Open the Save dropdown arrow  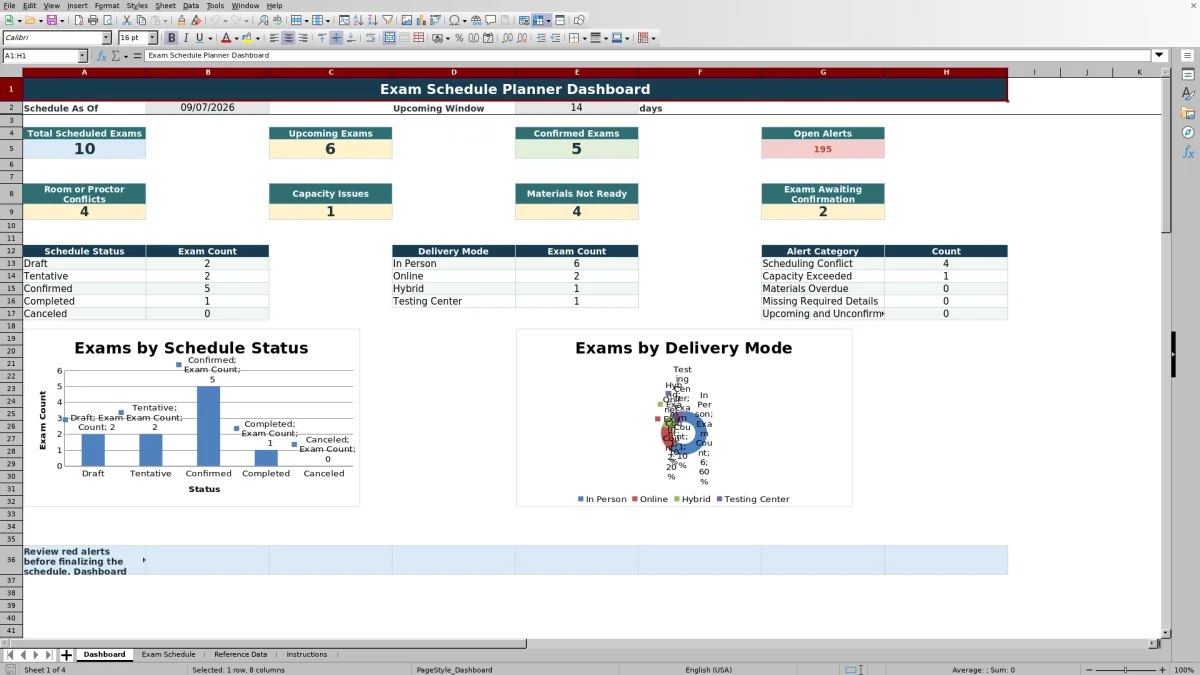pyautogui.click(x=62, y=20)
